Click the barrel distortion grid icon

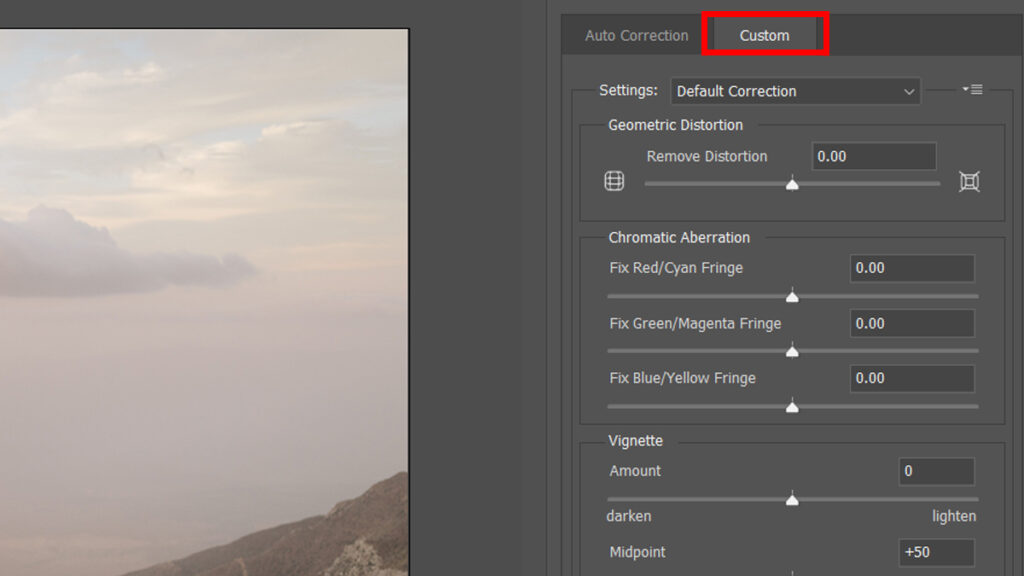pos(614,182)
